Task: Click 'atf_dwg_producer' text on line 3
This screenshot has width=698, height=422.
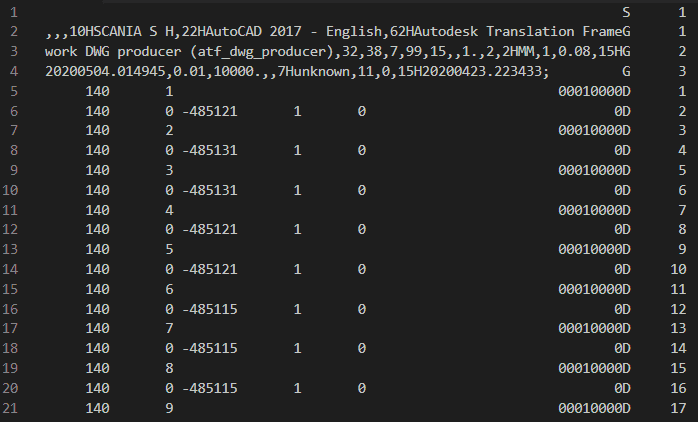Action: (262, 52)
